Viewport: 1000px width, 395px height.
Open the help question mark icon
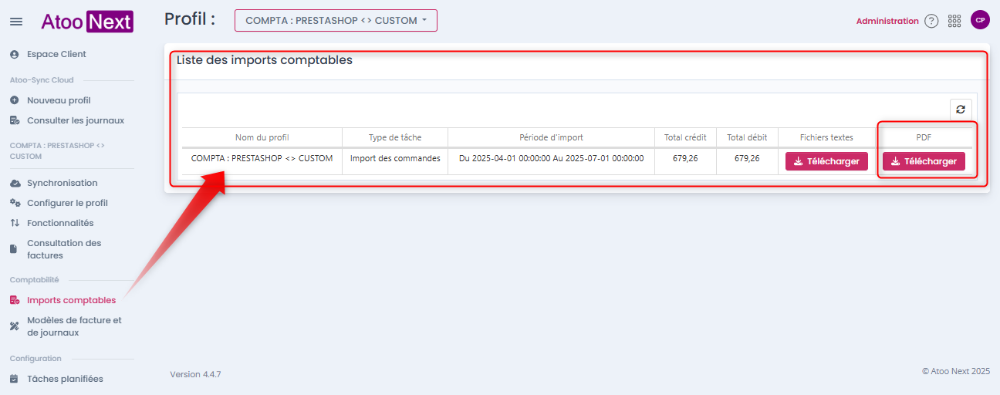click(932, 21)
